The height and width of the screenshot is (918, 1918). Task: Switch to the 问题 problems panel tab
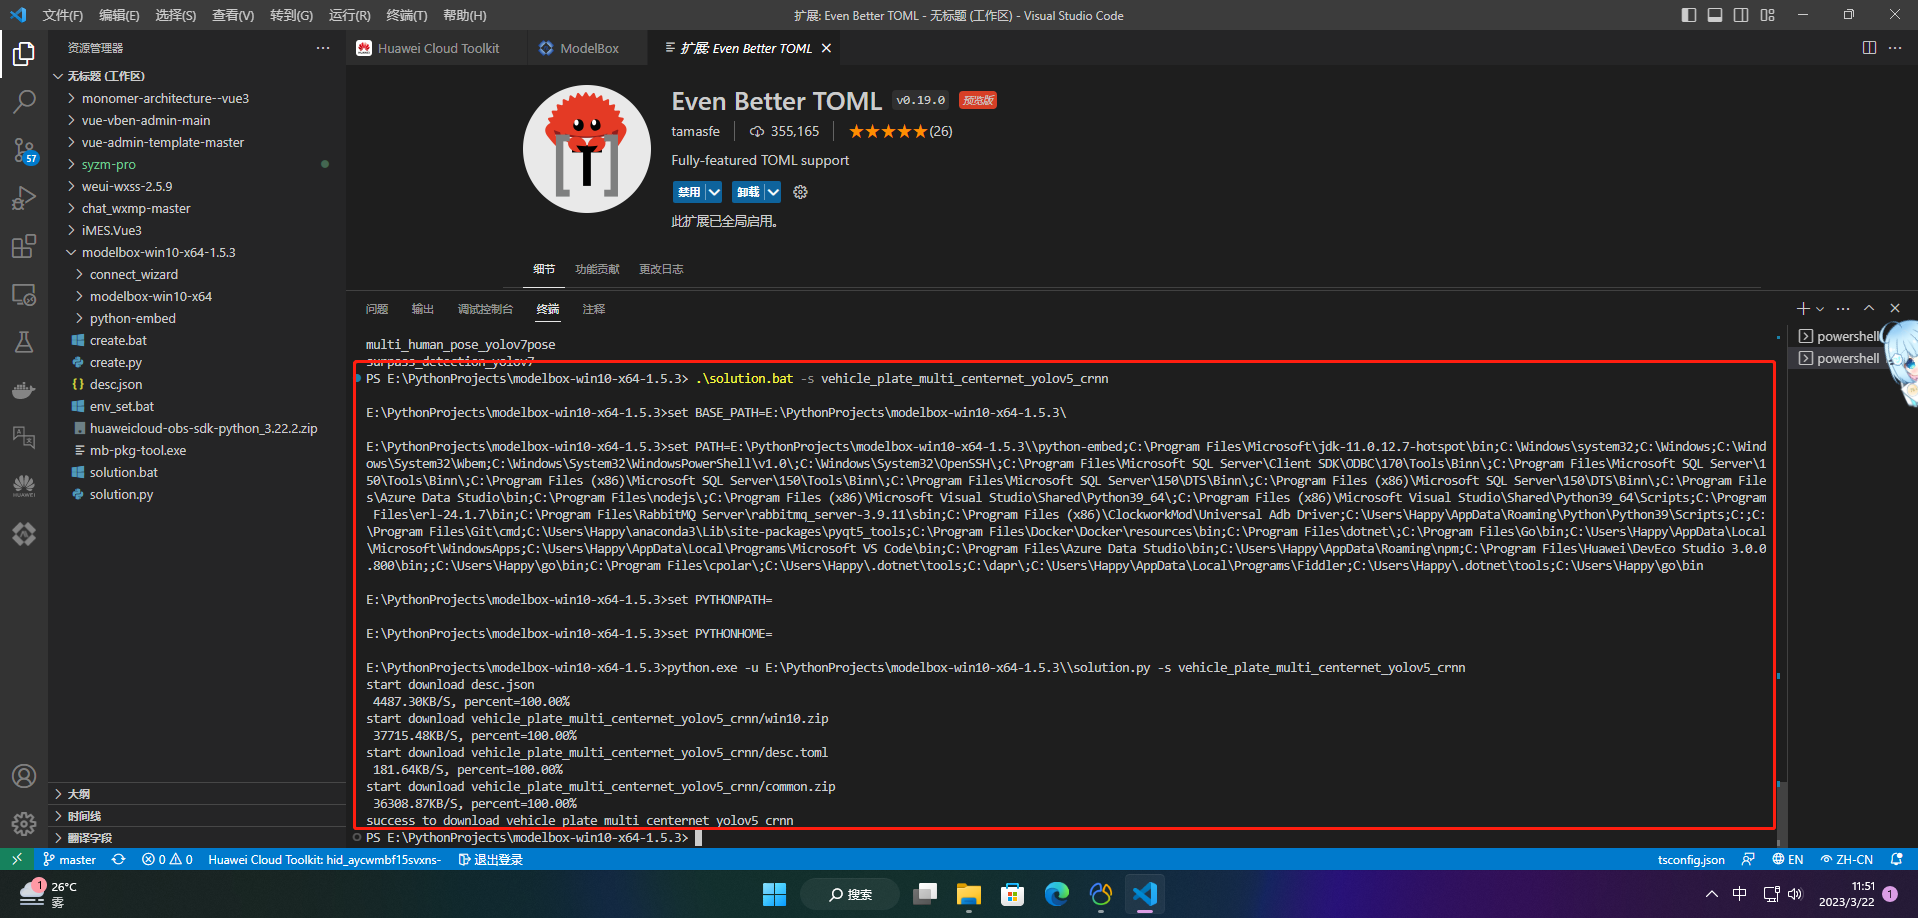[x=377, y=309]
